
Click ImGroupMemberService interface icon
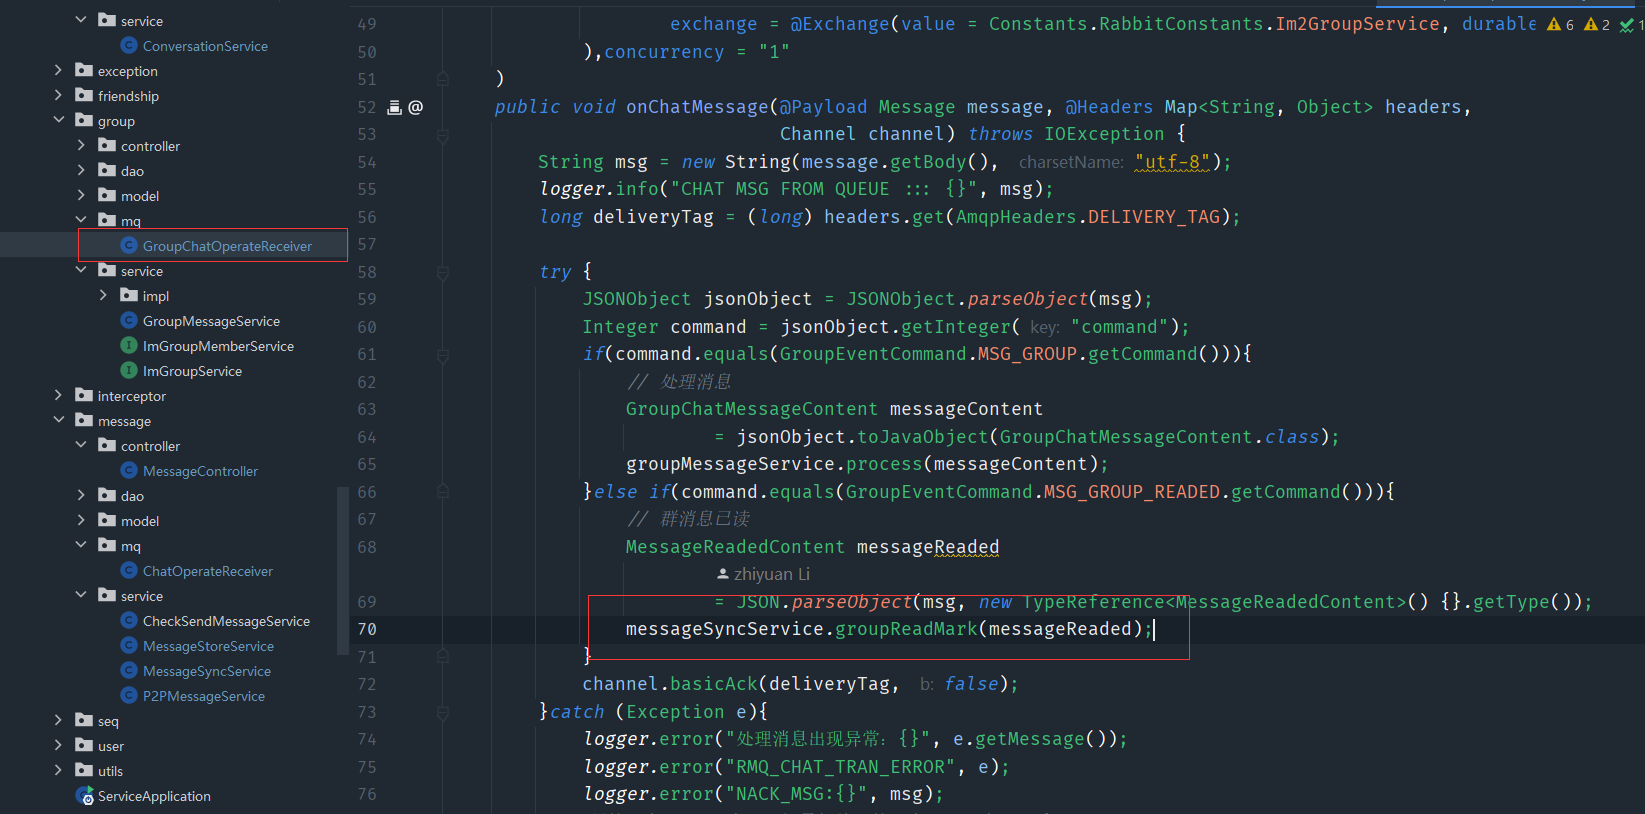(x=129, y=345)
